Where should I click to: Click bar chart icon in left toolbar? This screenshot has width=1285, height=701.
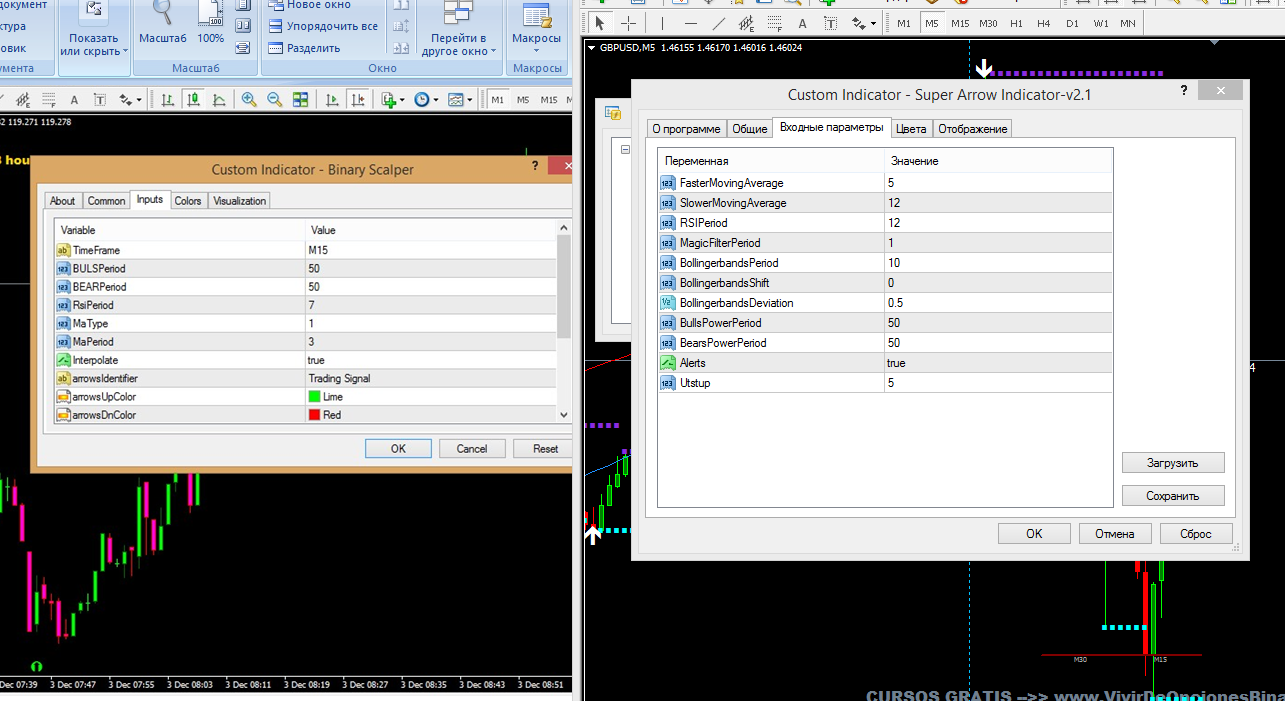click(167, 99)
